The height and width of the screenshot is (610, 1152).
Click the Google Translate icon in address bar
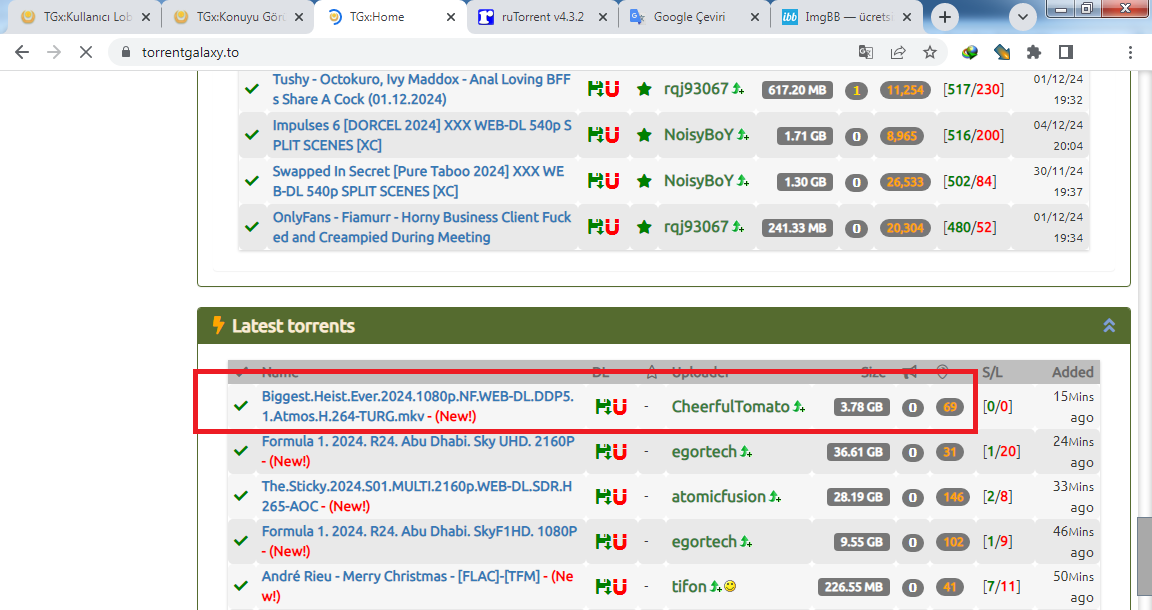(x=865, y=52)
